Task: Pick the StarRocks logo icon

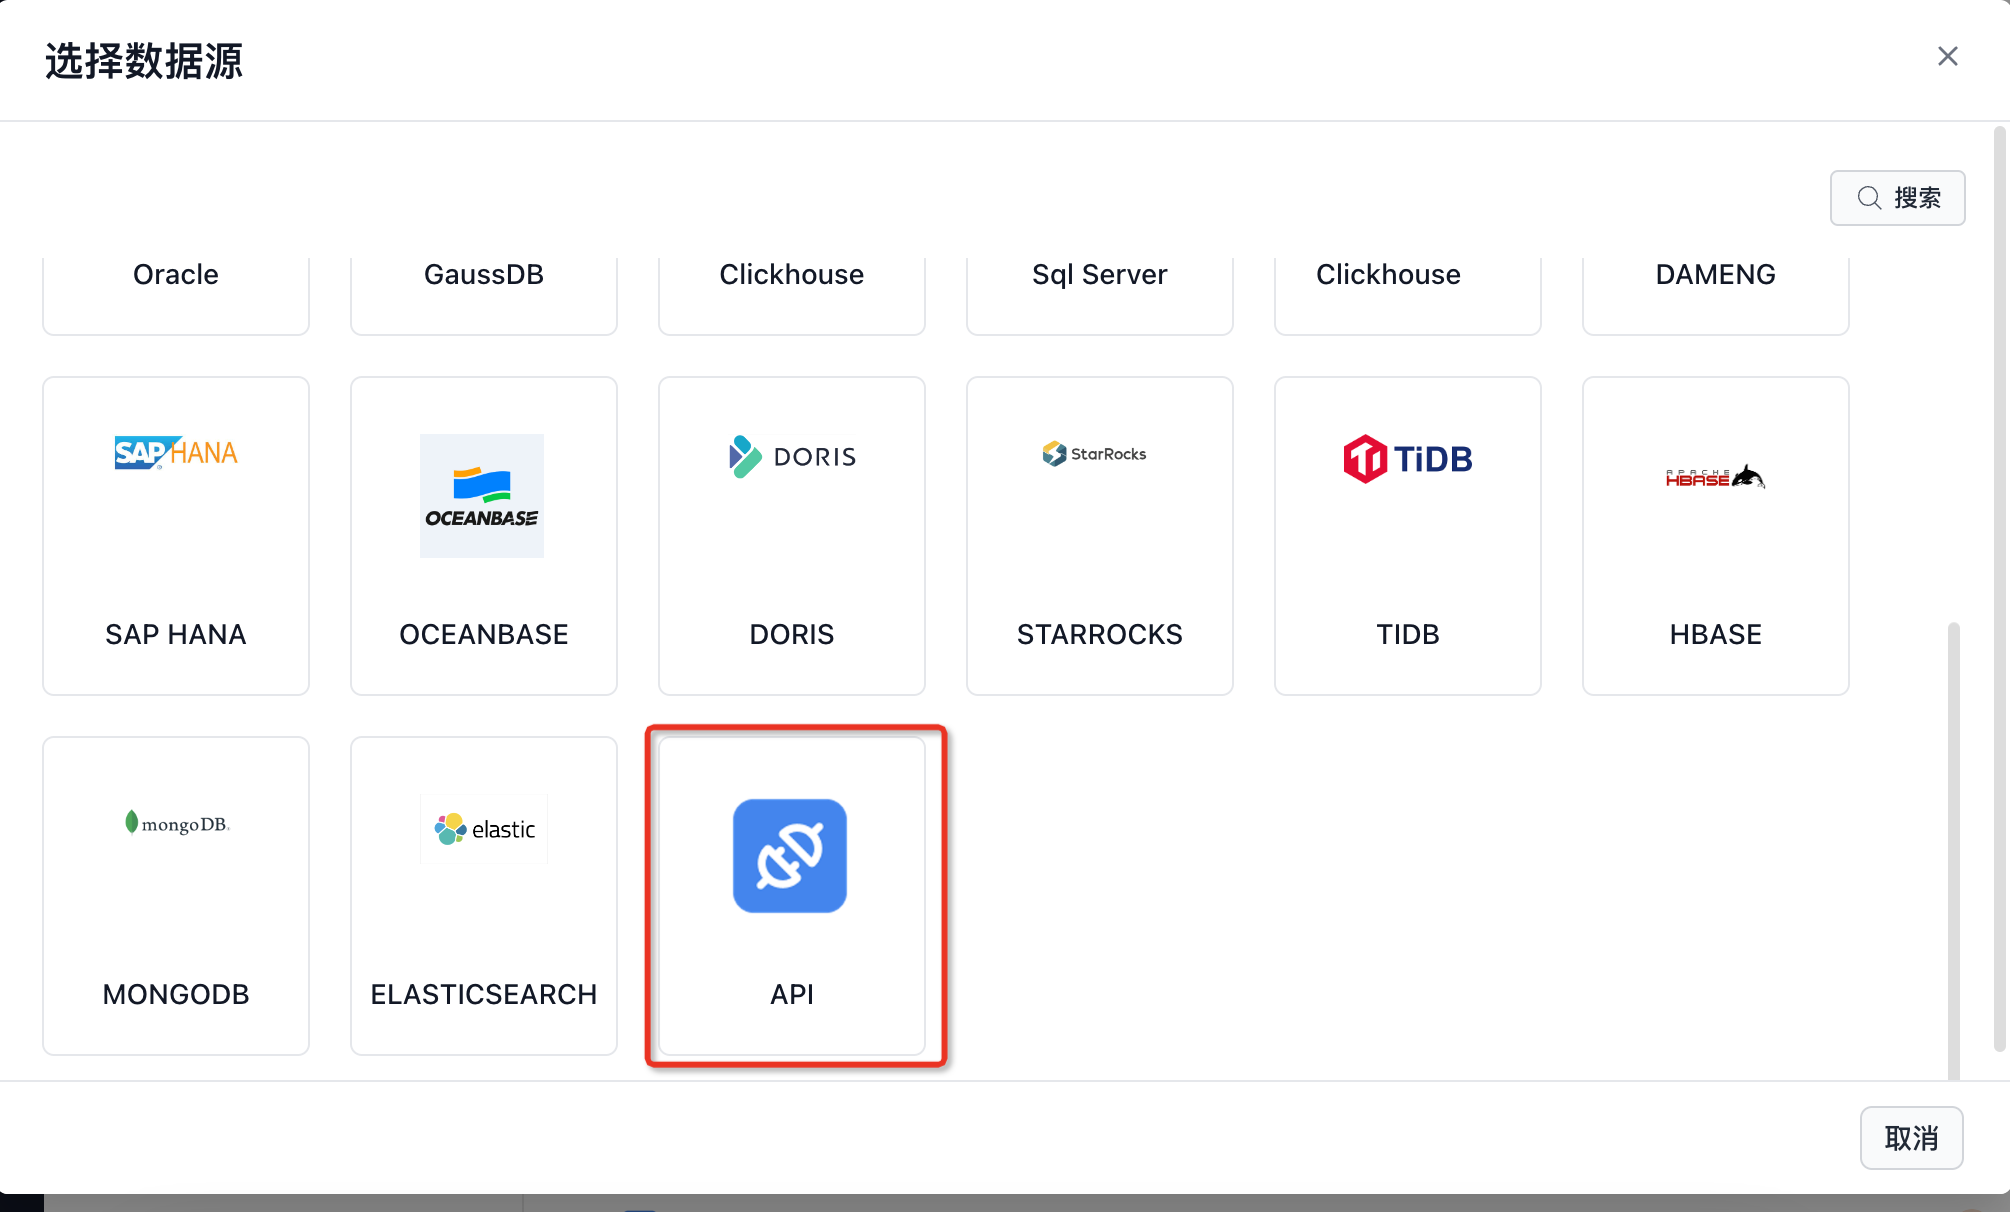Action: coord(1095,454)
